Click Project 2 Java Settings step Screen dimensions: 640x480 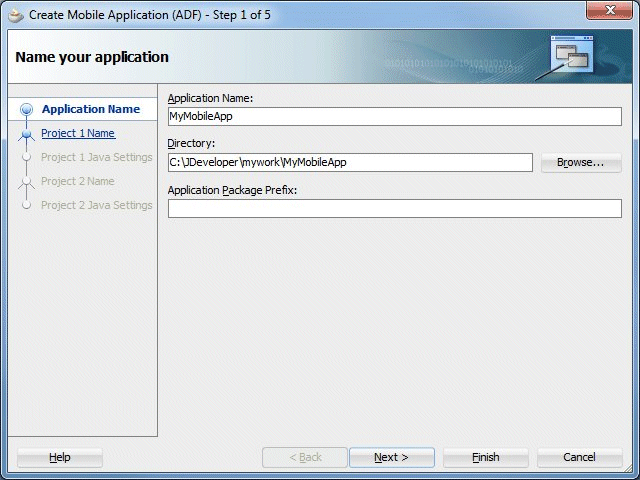[97, 205]
